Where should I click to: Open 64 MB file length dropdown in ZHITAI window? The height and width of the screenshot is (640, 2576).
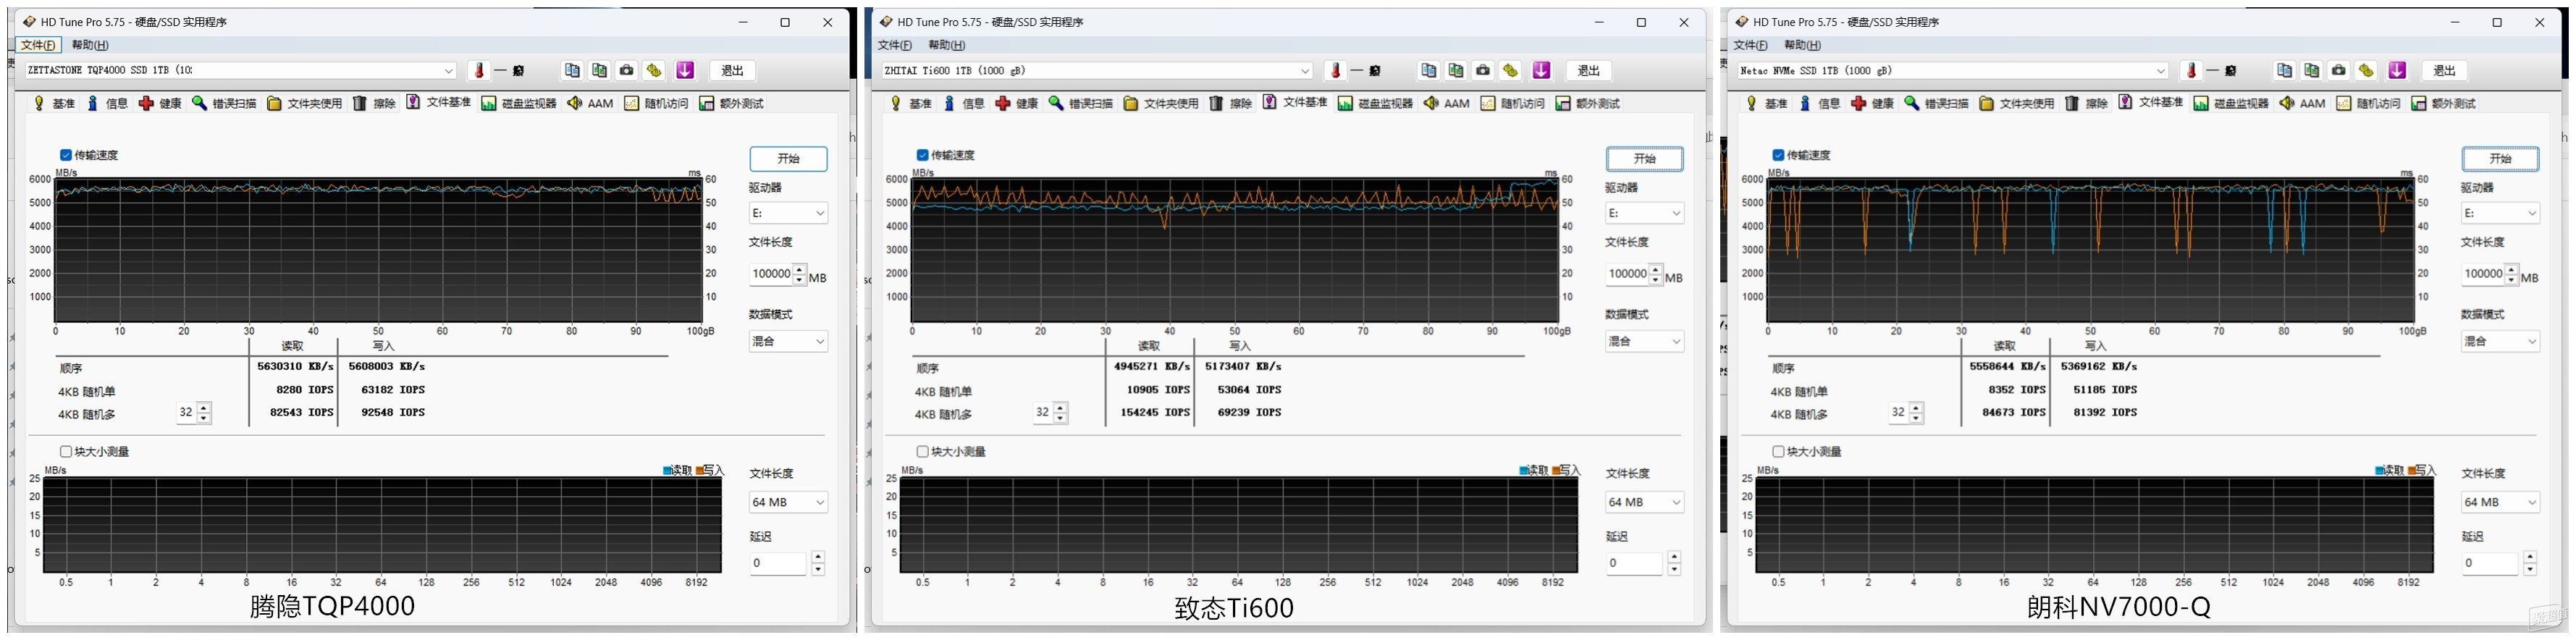click(x=1644, y=502)
